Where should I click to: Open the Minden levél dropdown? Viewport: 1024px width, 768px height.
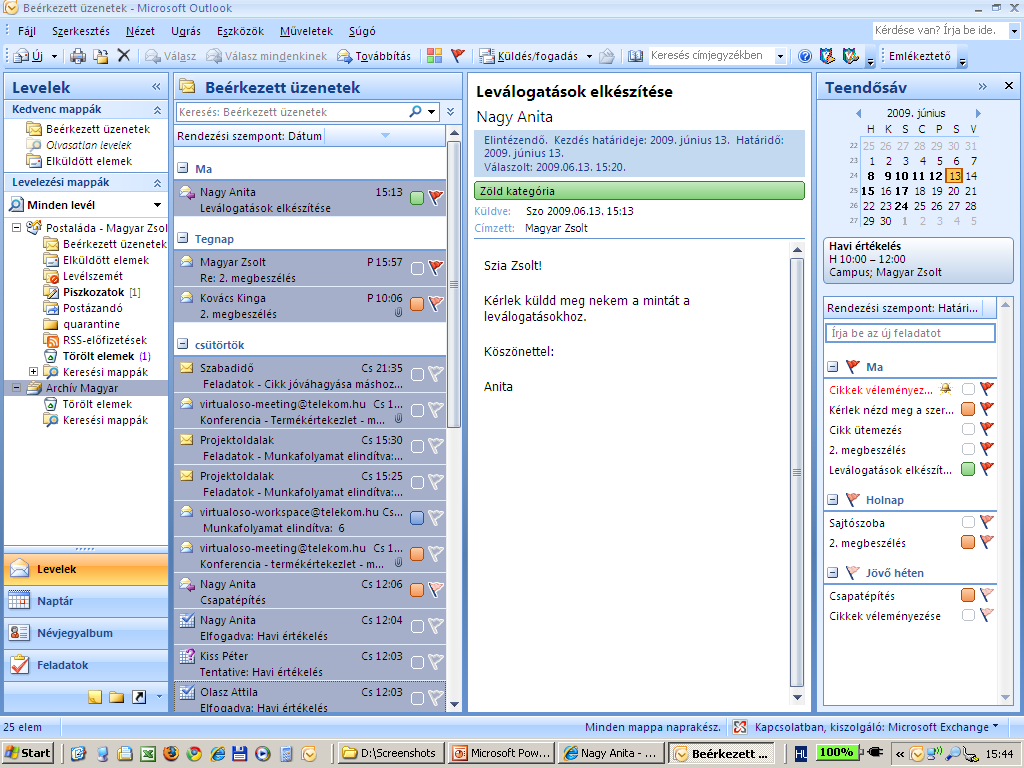[x=157, y=205]
